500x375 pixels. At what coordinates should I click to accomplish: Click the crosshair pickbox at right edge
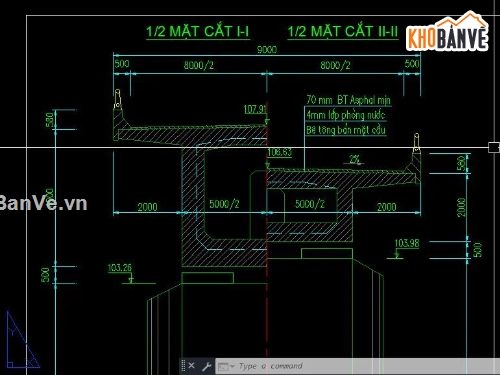(x=494, y=147)
